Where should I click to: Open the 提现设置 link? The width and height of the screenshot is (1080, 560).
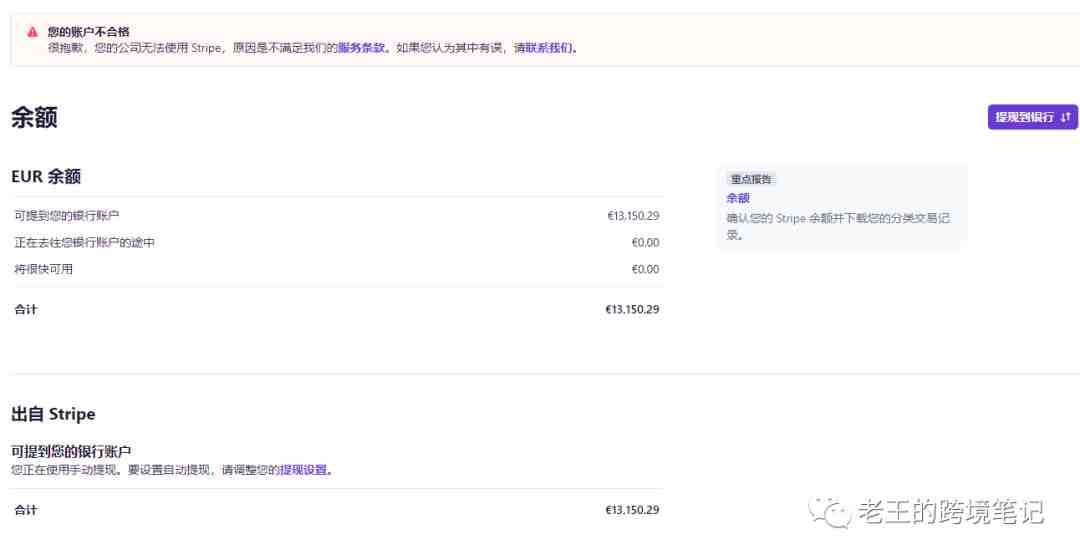pos(303,470)
